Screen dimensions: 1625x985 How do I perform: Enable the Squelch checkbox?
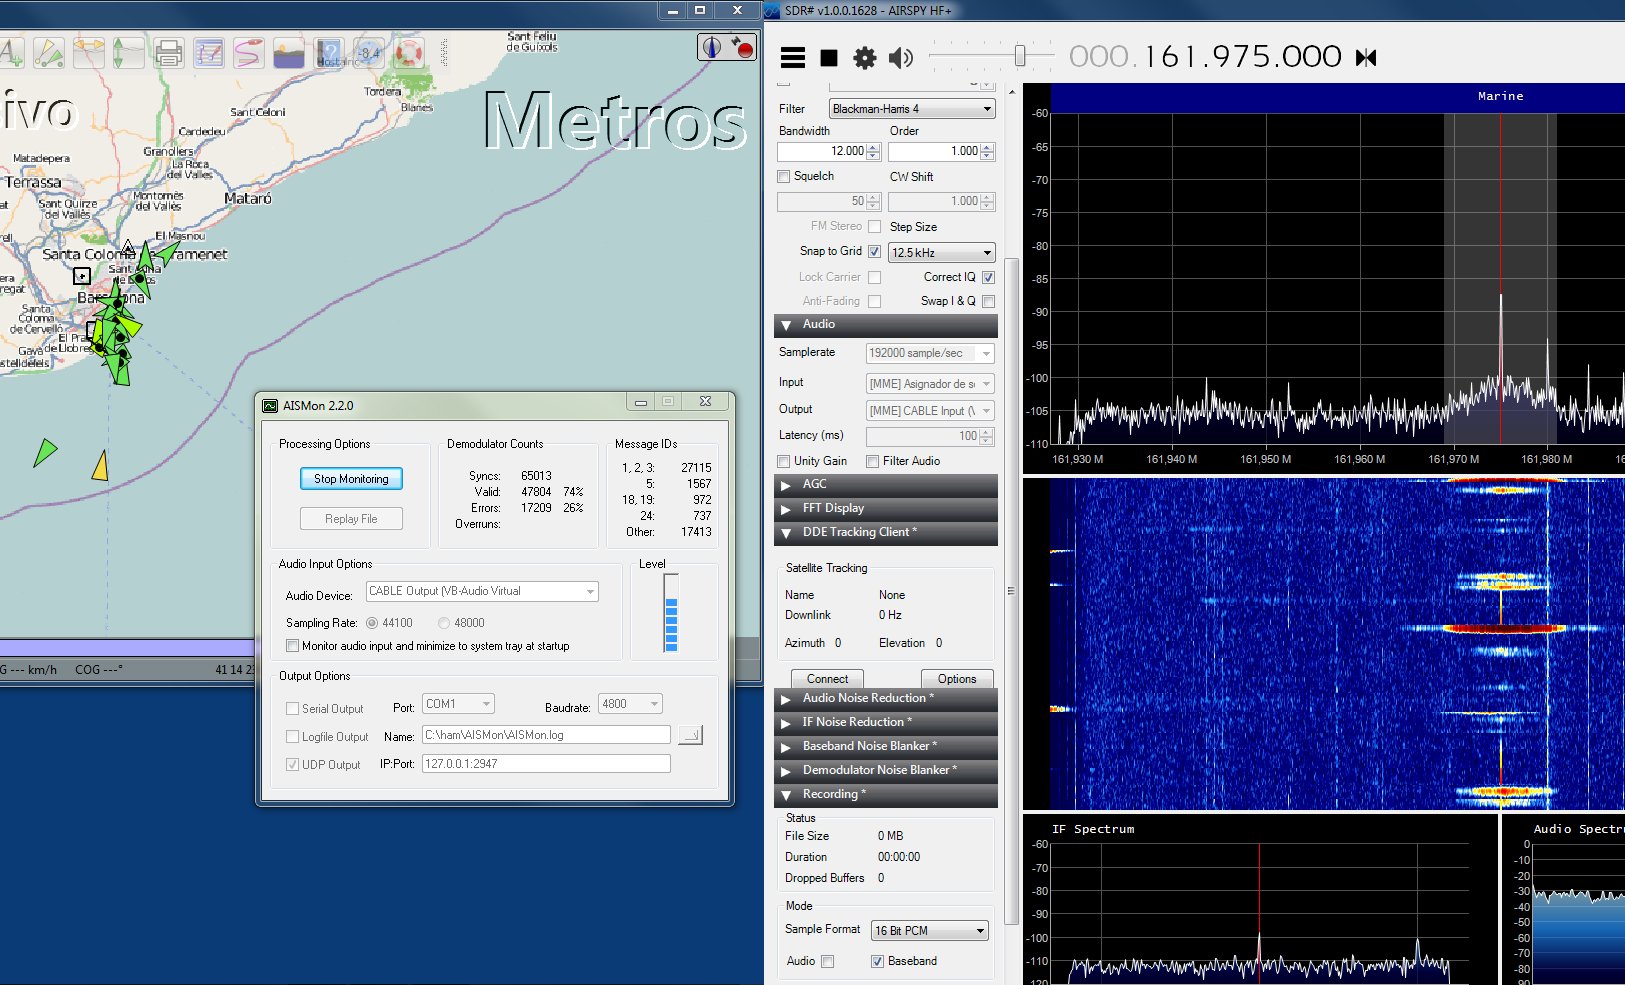pyautogui.click(x=783, y=176)
